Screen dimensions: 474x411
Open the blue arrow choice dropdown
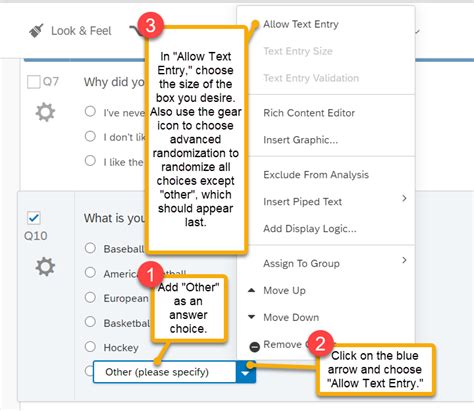coord(246,372)
